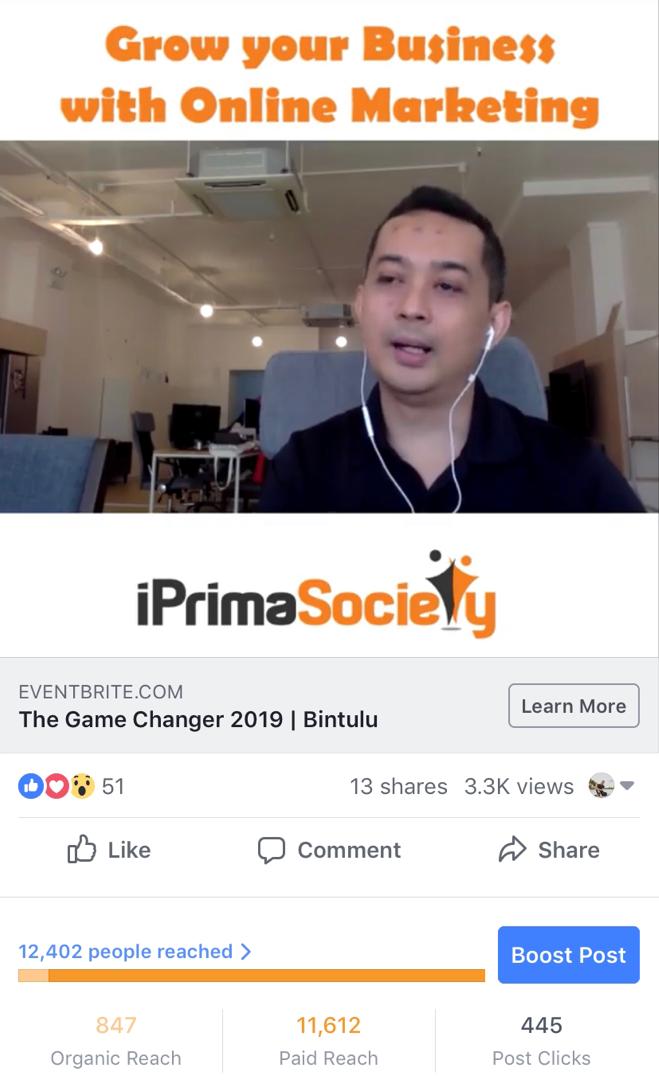Screen dimensions: 659x1080
Task: Click the wow face reaction emoji
Action: click(82, 786)
